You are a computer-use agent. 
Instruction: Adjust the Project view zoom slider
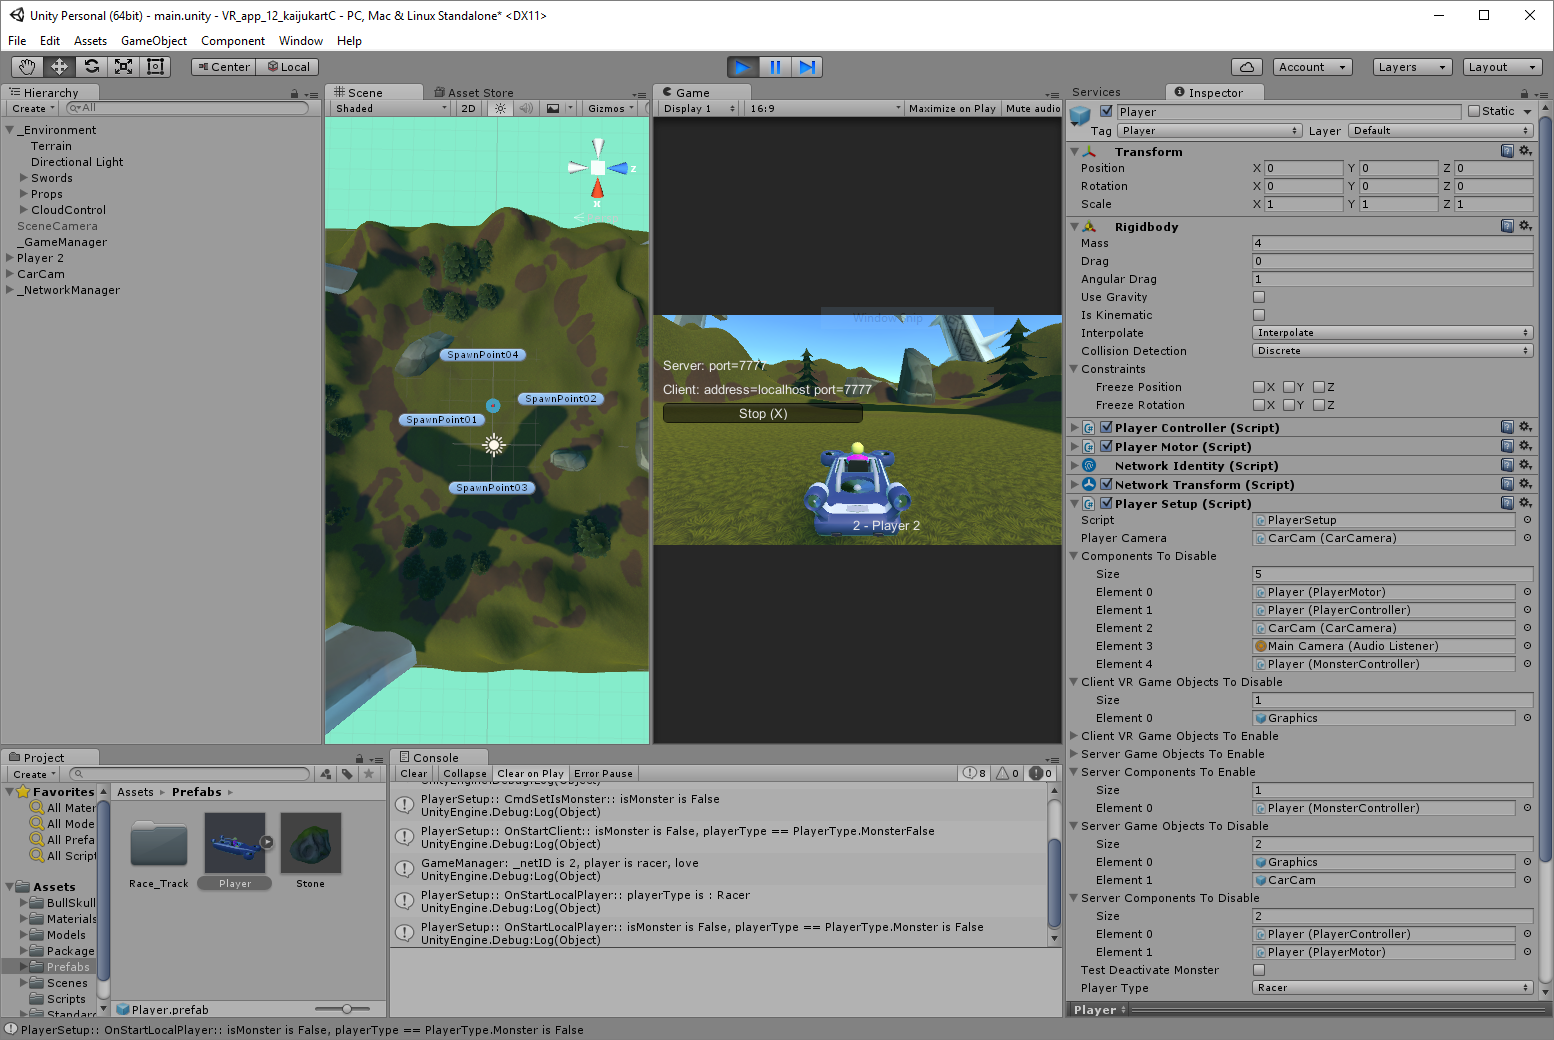point(348,1009)
